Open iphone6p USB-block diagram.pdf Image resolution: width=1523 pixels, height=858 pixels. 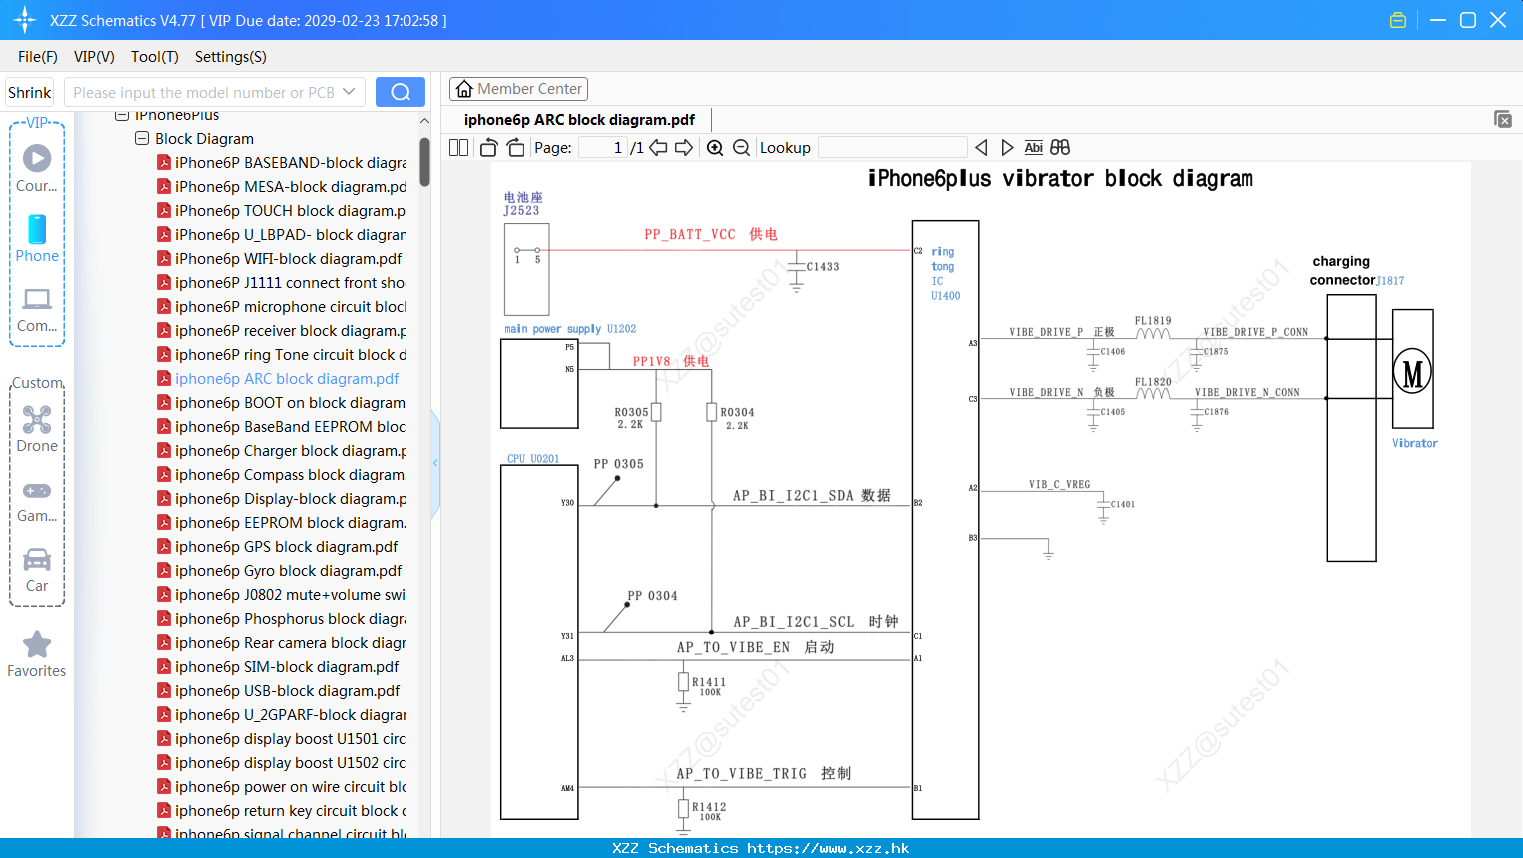pos(279,690)
